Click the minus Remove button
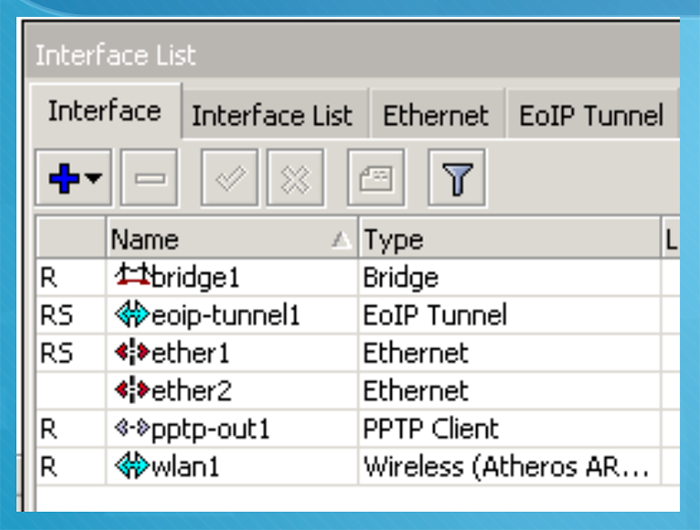The height and width of the screenshot is (530, 700). (150, 178)
